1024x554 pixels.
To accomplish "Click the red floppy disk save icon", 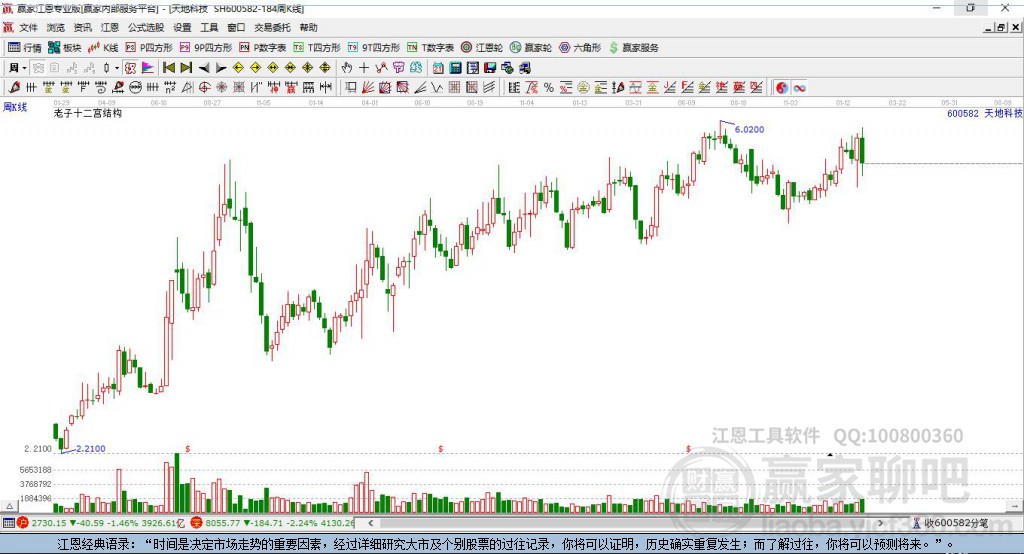I will pyautogui.click(x=490, y=67).
